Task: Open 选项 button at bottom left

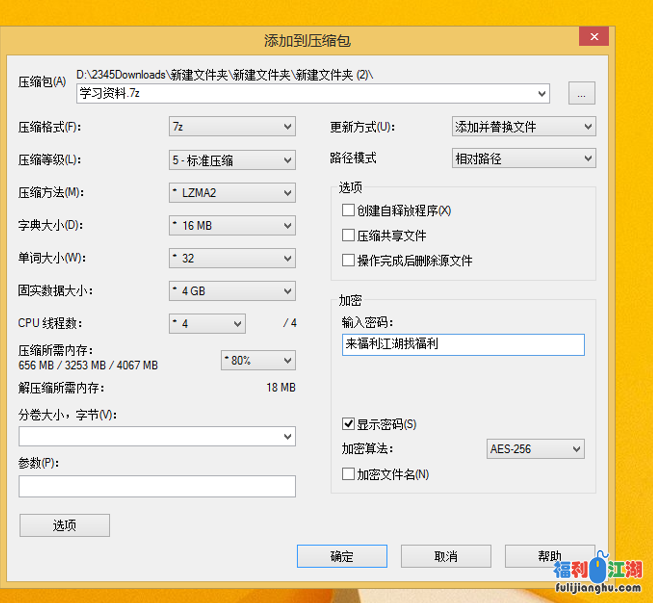Action: coord(64,525)
